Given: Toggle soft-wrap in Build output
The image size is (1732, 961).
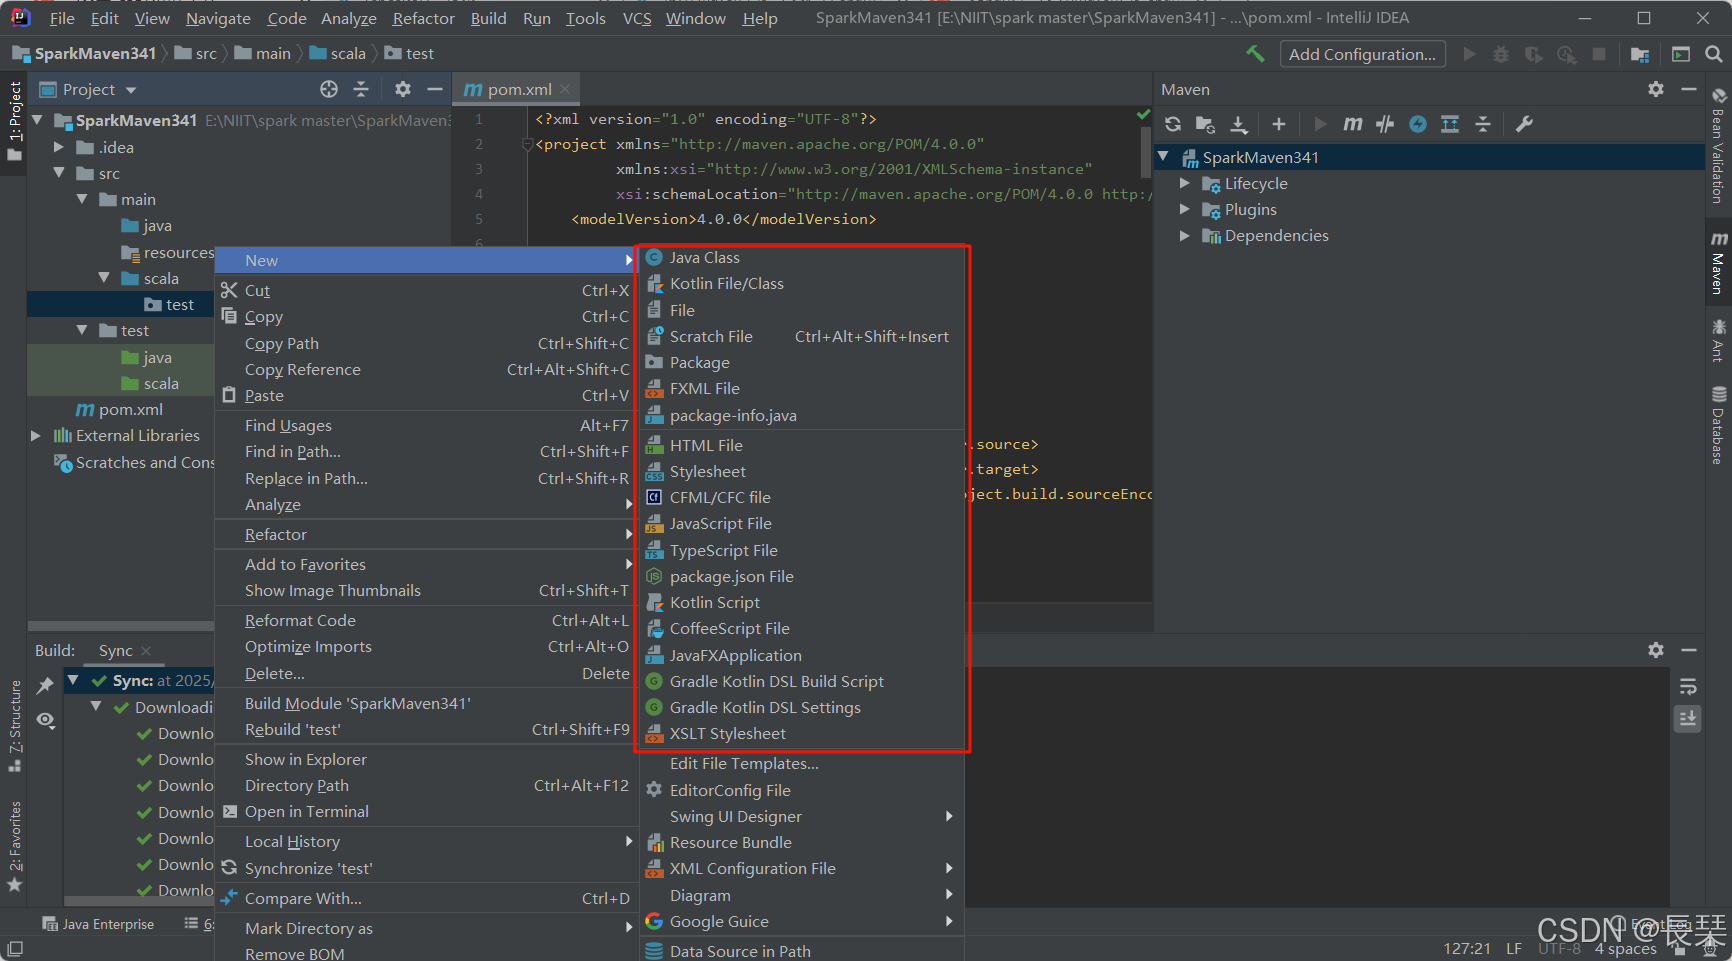Looking at the screenshot, I should point(1688,686).
